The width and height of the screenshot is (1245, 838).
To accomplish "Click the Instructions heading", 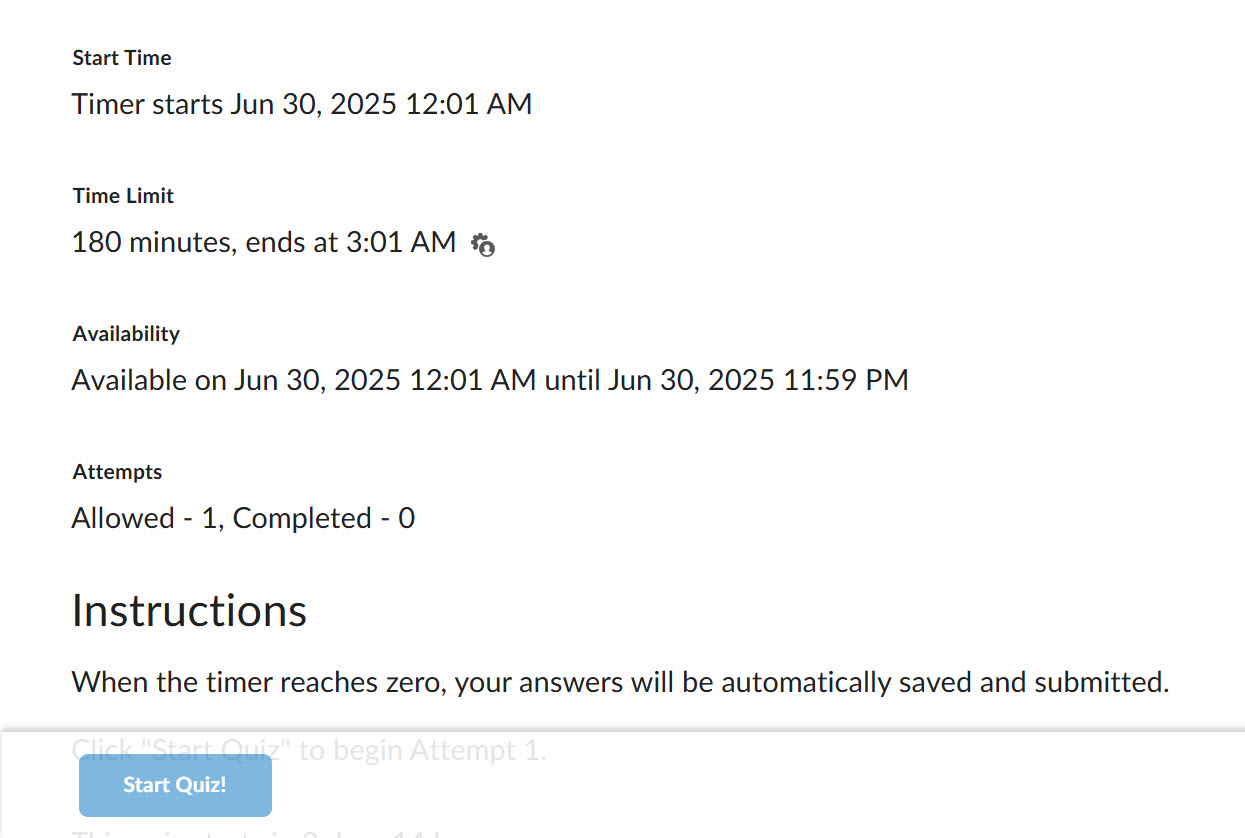I will click(x=189, y=610).
